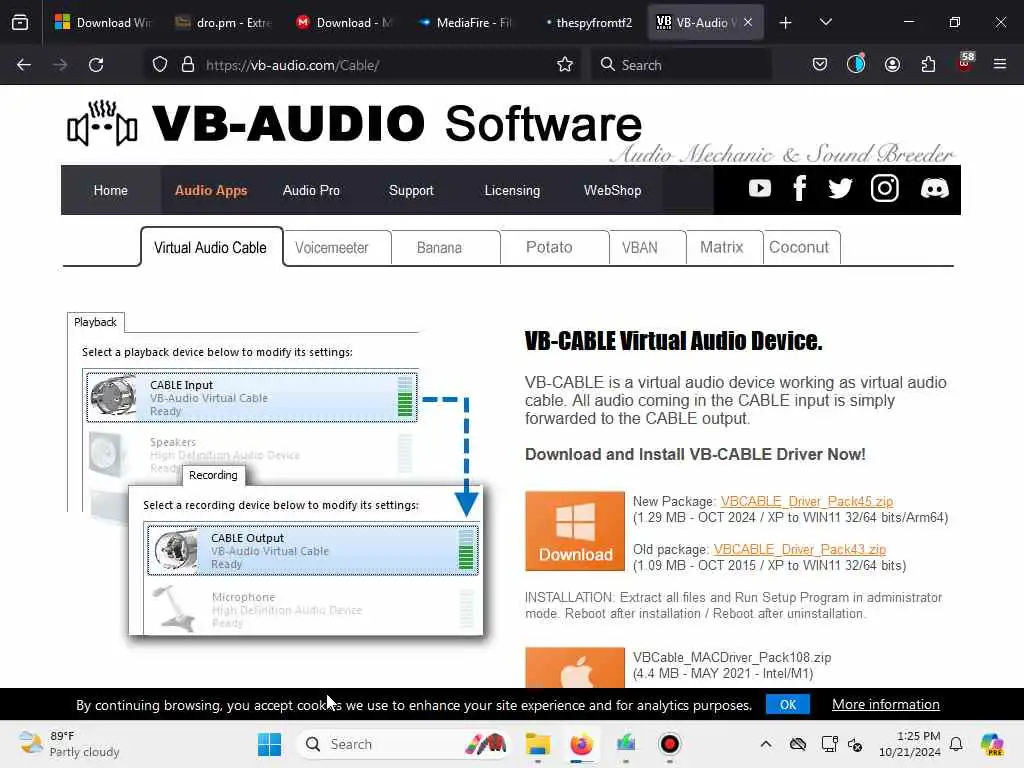Reload the page with refresh icon

coord(96,65)
